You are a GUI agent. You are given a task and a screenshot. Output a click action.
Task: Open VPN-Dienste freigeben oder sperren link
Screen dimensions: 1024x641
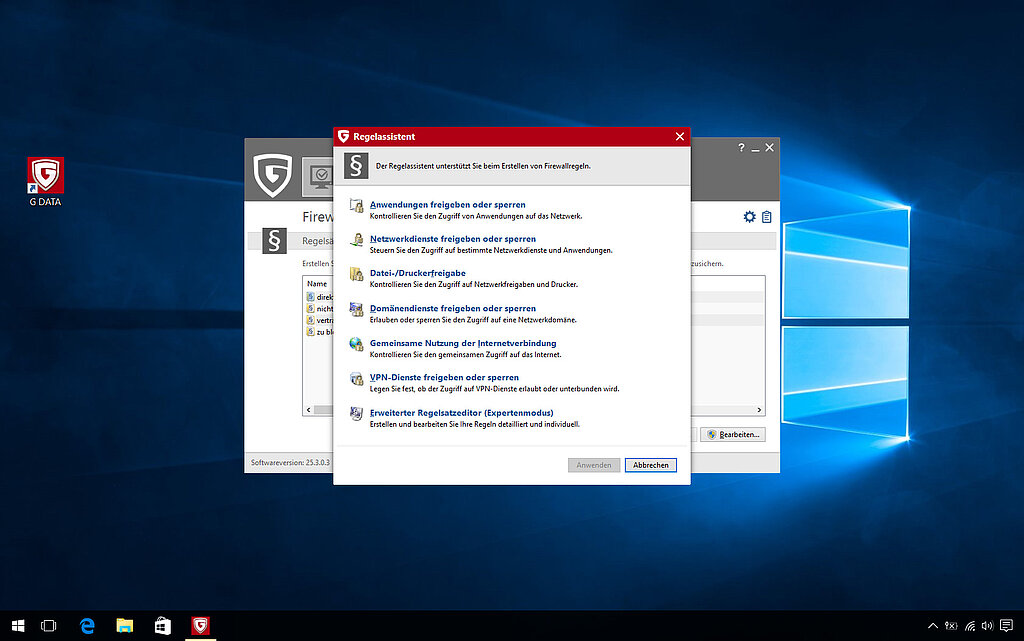click(444, 378)
